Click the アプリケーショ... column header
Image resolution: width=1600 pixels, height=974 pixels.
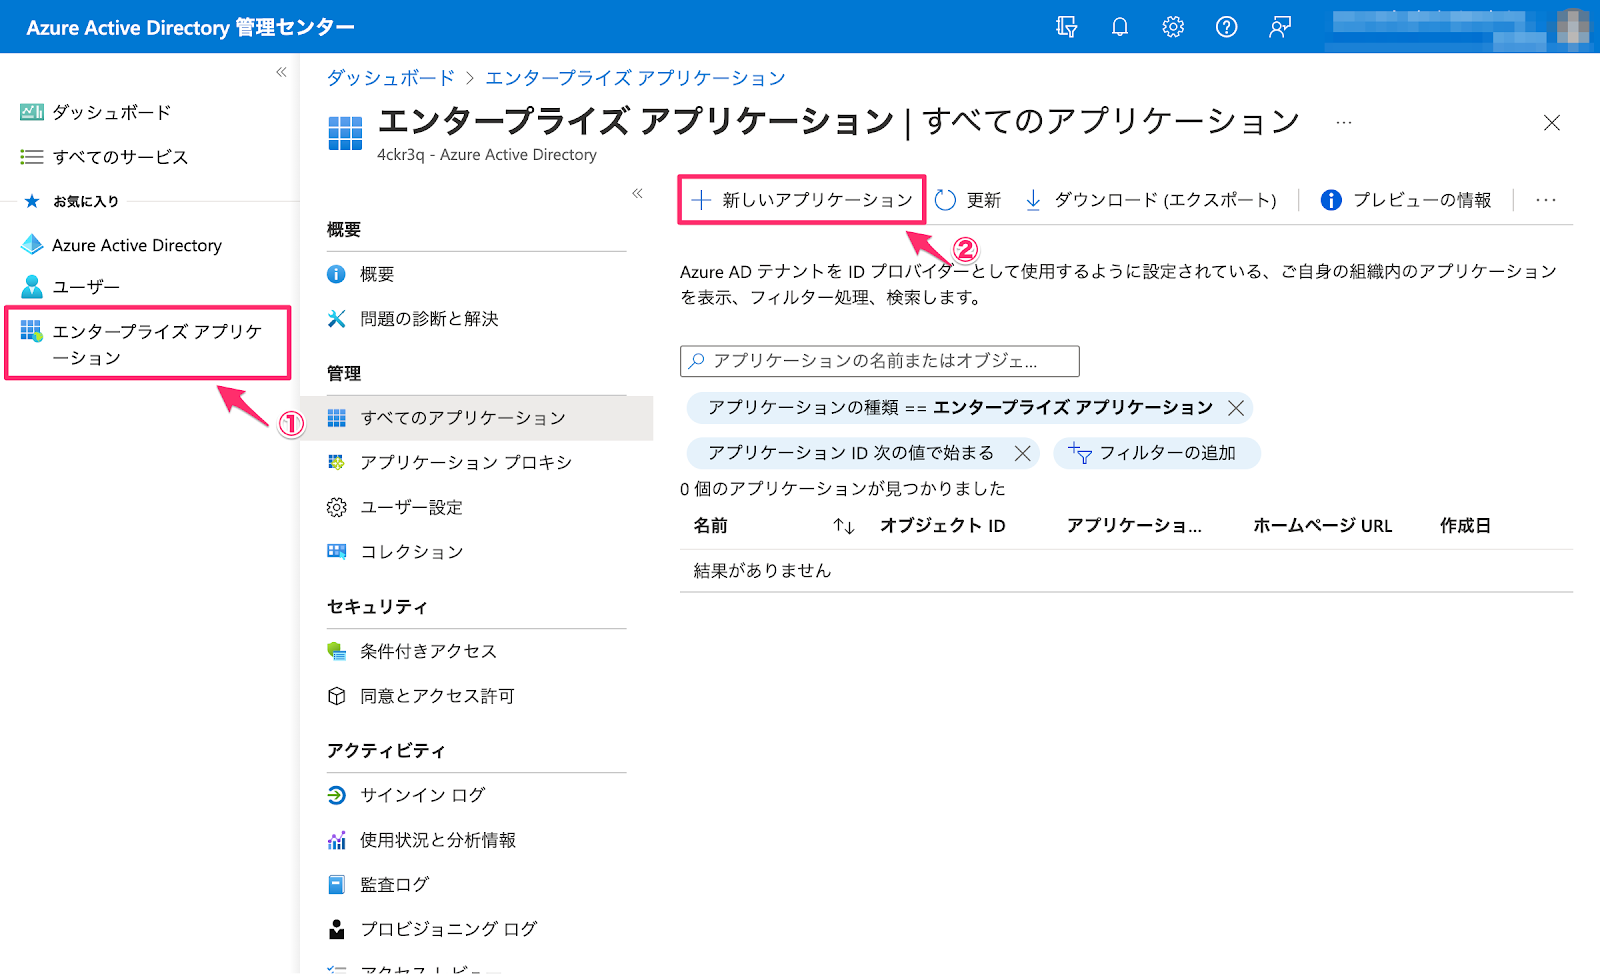coord(1134,526)
